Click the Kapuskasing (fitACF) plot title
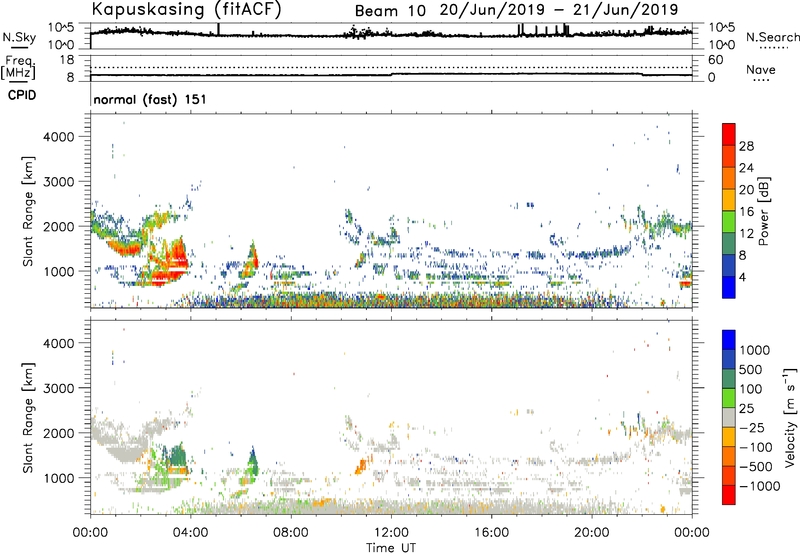 click(186, 9)
